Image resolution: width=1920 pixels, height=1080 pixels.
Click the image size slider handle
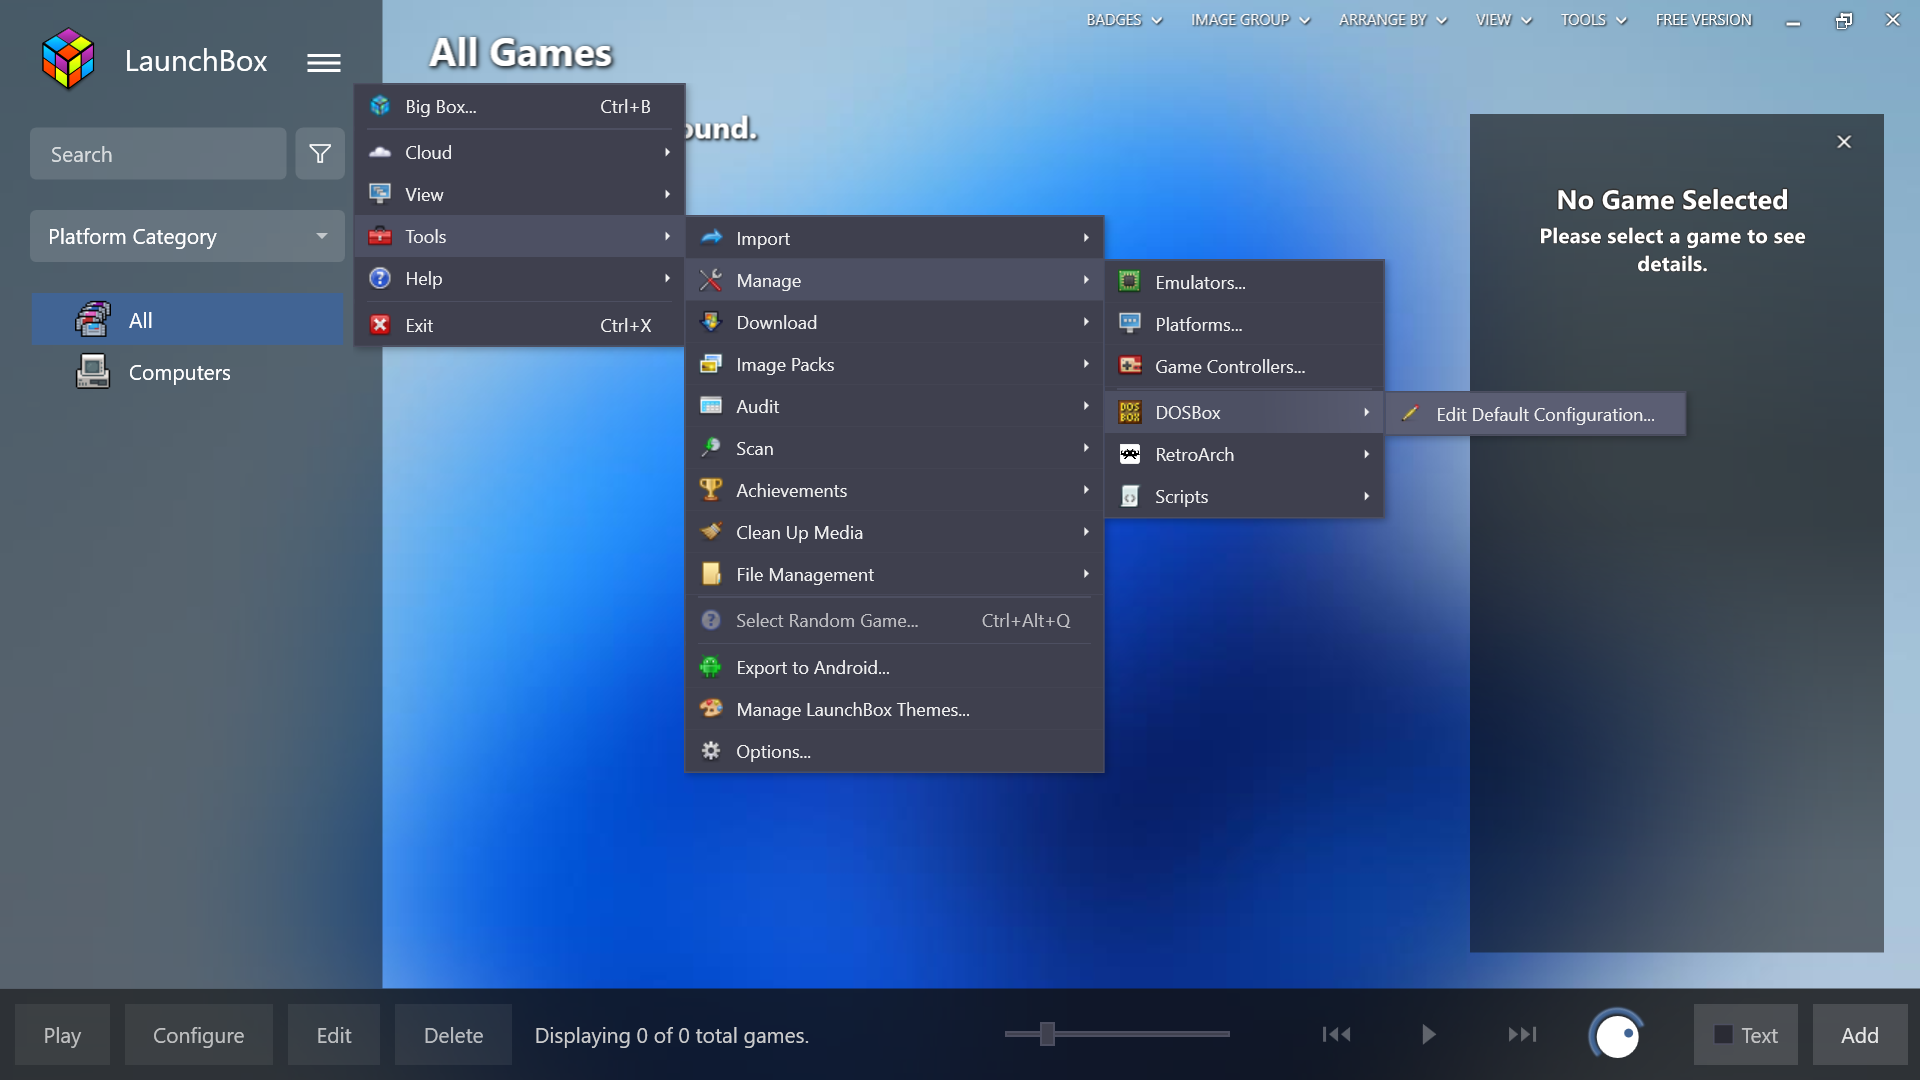(x=1047, y=1034)
